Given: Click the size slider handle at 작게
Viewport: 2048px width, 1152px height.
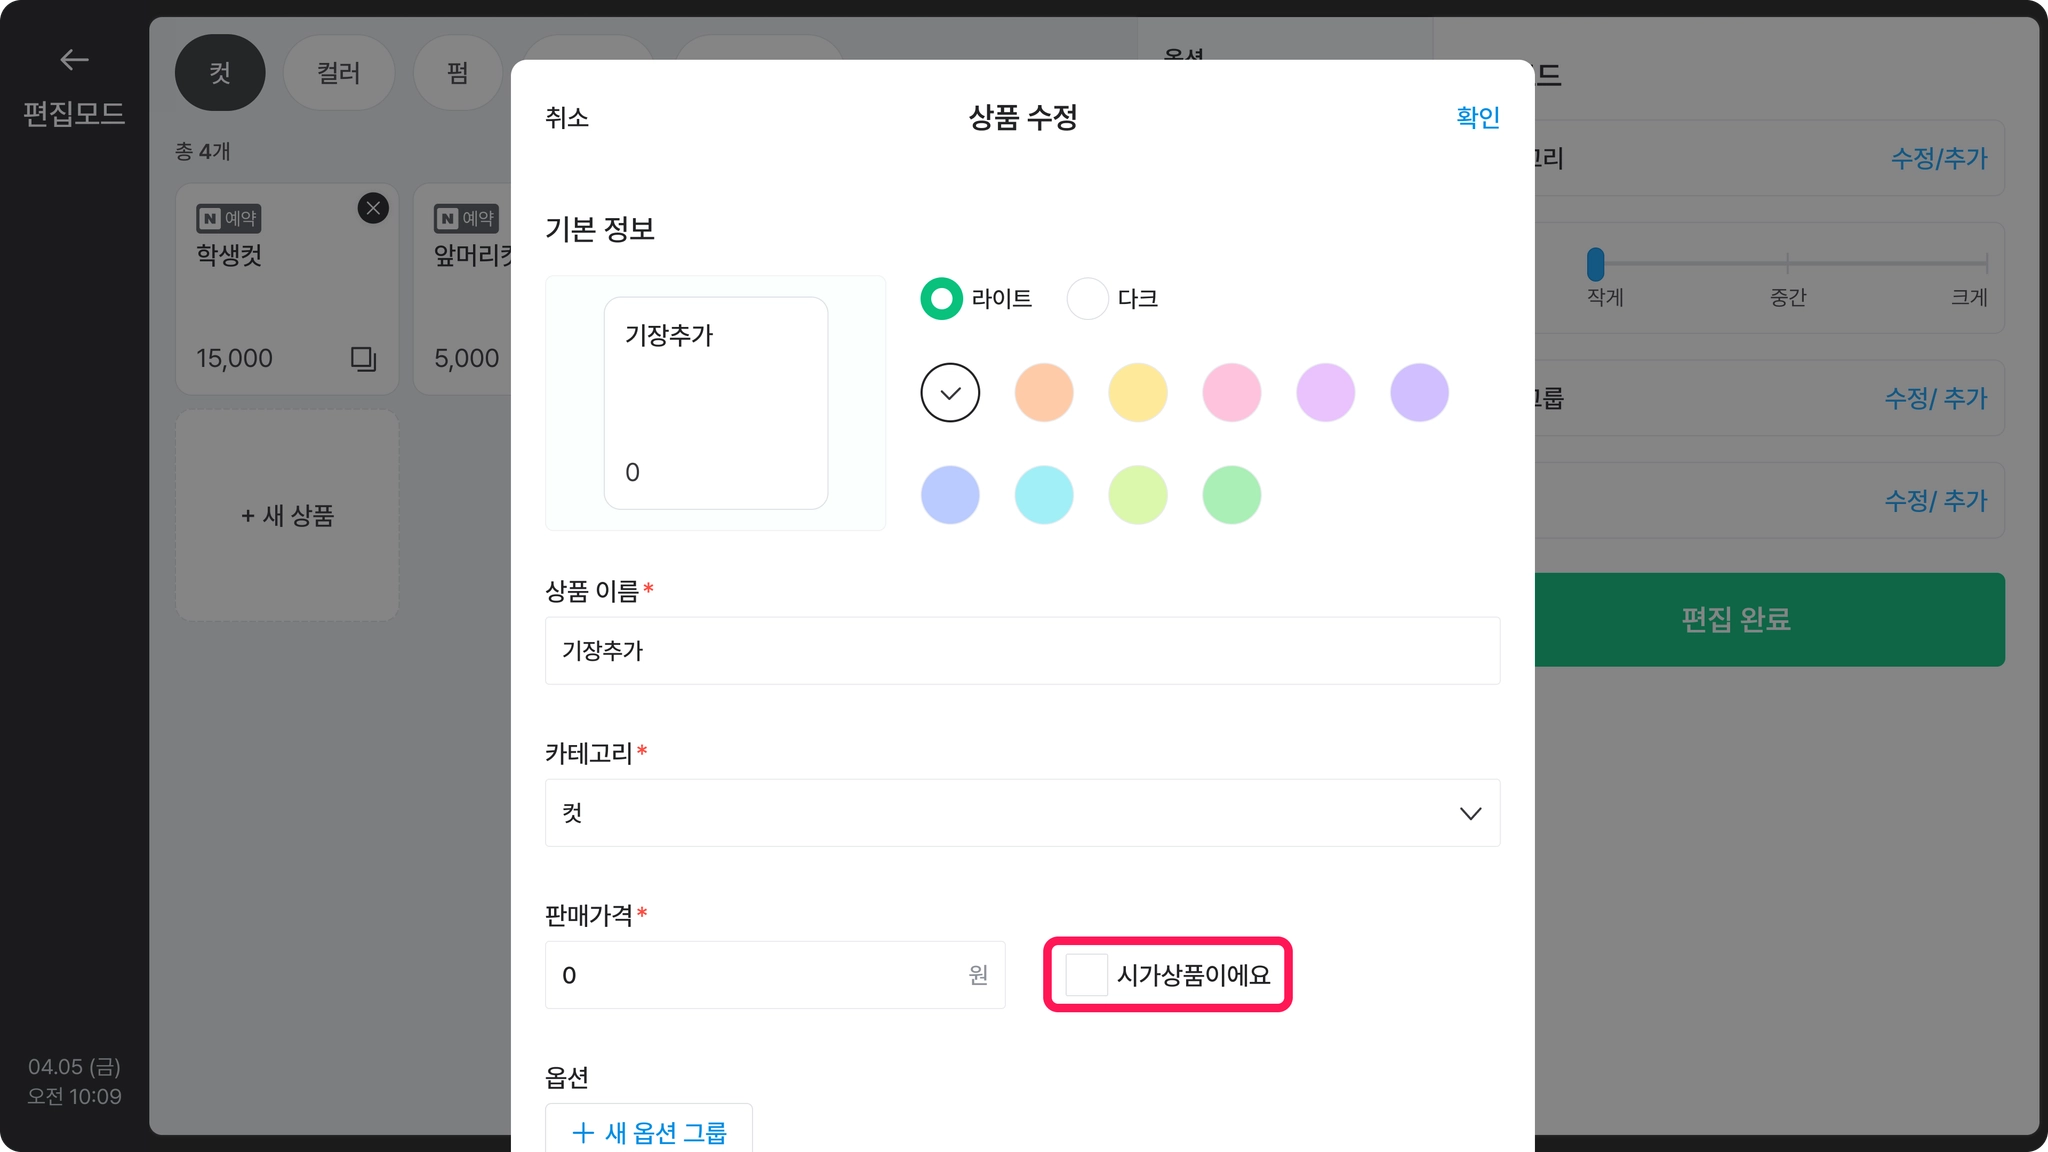Looking at the screenshot, I should [1595, 264].
